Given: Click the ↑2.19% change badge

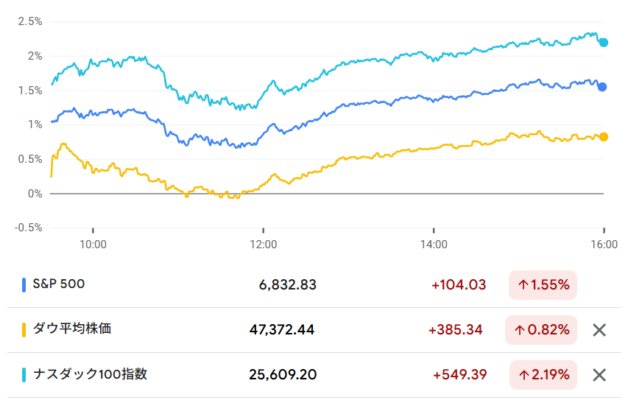Looking at the screenshot, I should [x=543, y=375].
